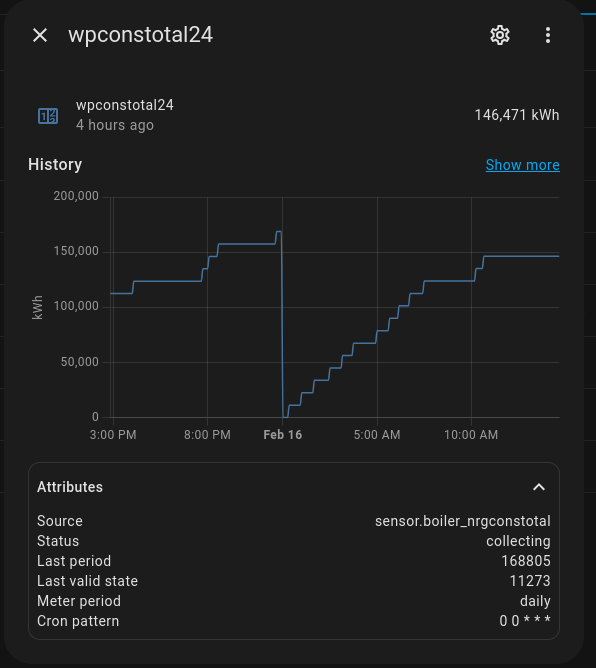Viewport: 596px width, 668px height.
Task: Click source value sensor.boiler_nrgconstotal
Action: click(x=463, y=521)
